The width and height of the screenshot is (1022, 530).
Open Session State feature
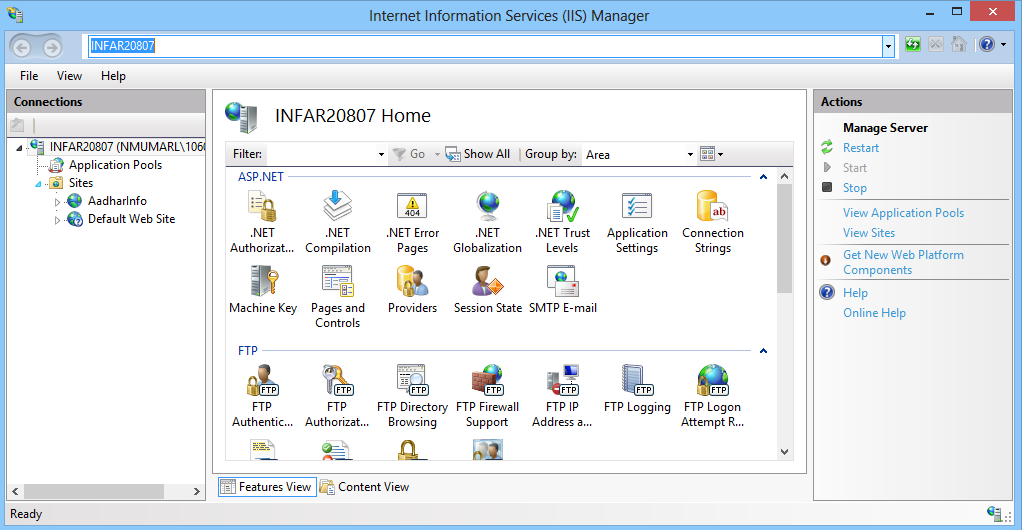point(488,290)
